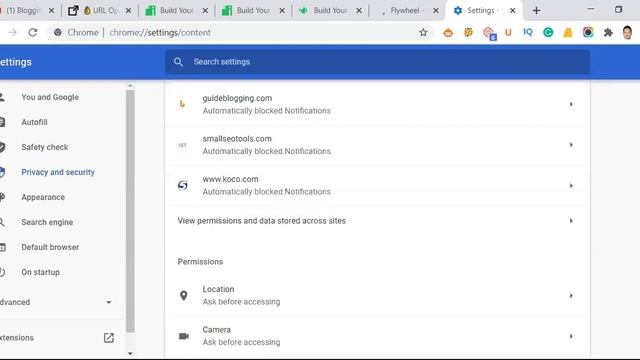This screenshot has height=360, width=640.
Task: Open Appearance settings section
Action: (x=43, y=197)
